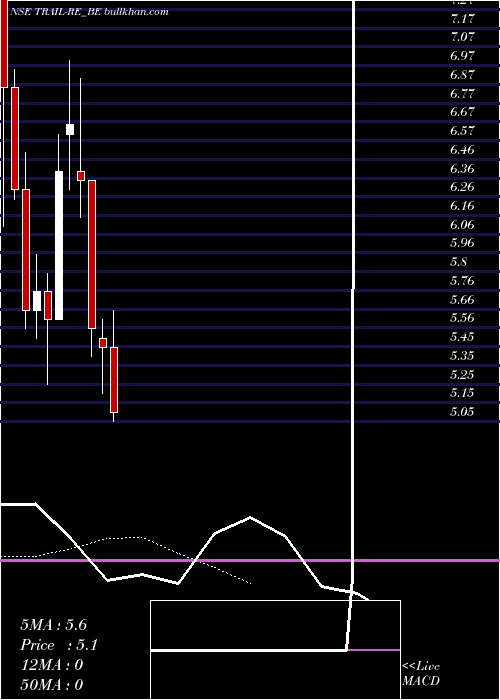Select the 6.77 price axis label
The height and width of the screenshot is (700, 500).
click(x=463, y=93)
